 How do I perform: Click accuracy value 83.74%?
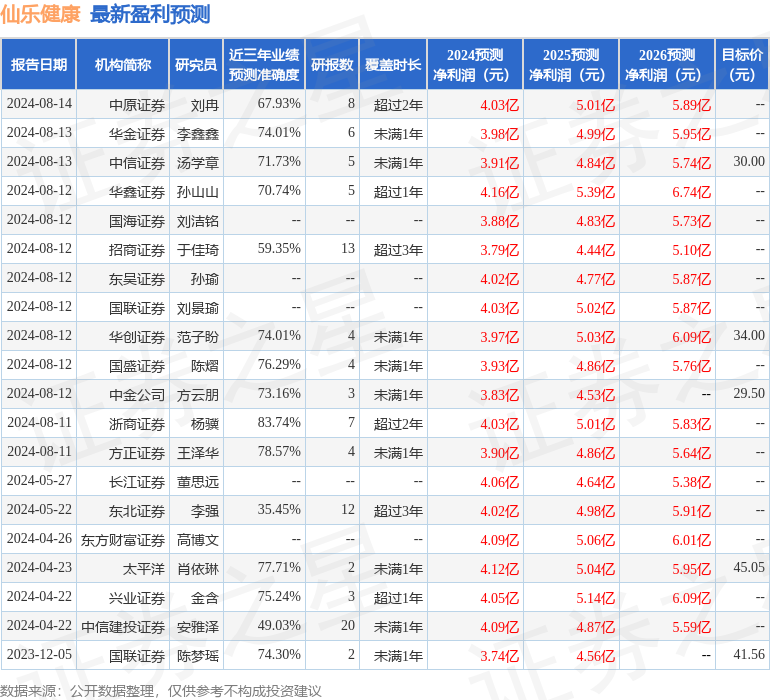279,422
